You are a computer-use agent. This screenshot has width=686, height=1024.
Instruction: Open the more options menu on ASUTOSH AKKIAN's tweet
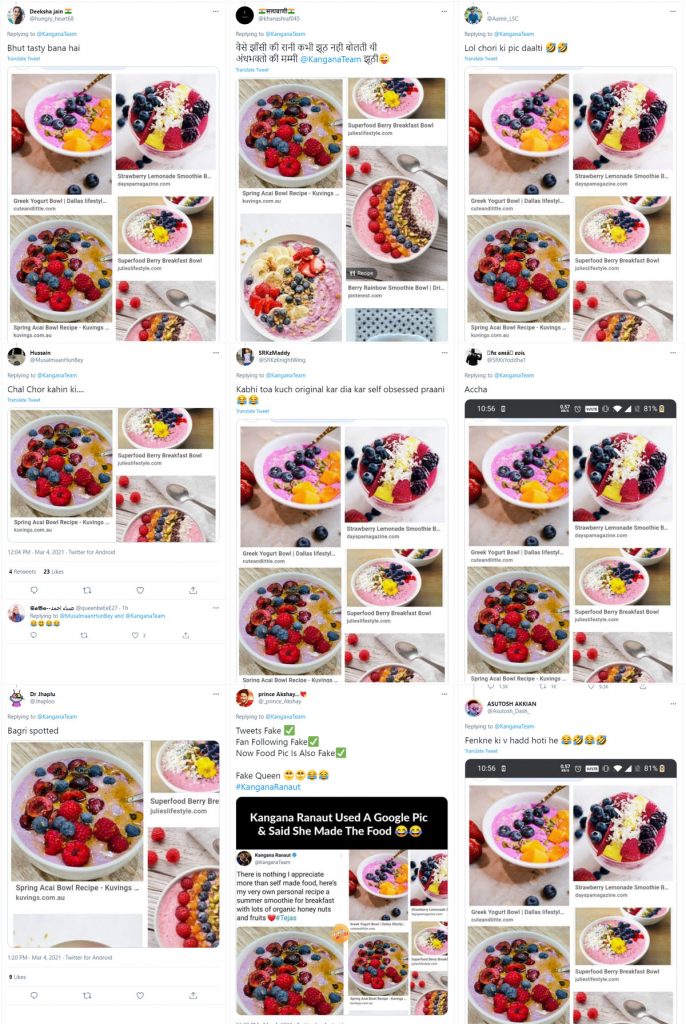[673, 703]
